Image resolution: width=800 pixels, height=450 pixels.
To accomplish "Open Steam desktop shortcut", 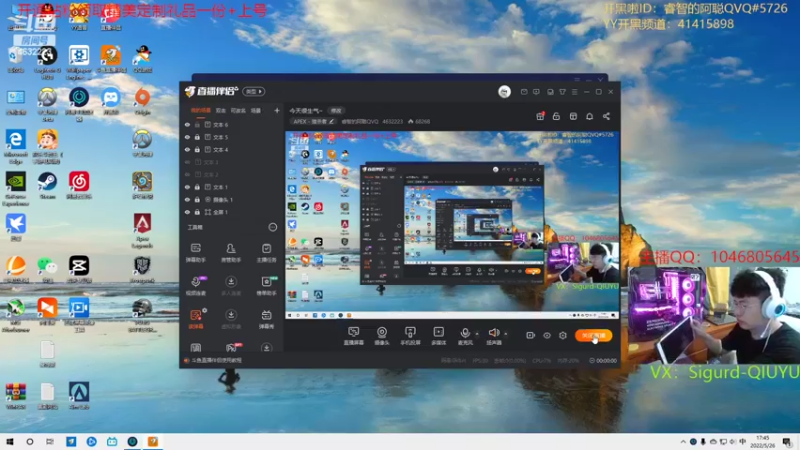I will [x=47, y=186].
